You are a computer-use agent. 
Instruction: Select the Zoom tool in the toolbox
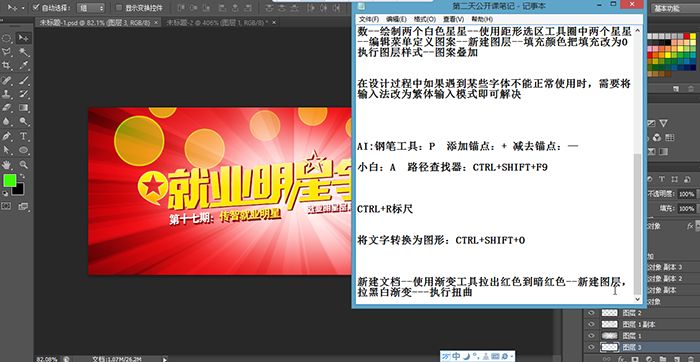[x=24, y=164]
